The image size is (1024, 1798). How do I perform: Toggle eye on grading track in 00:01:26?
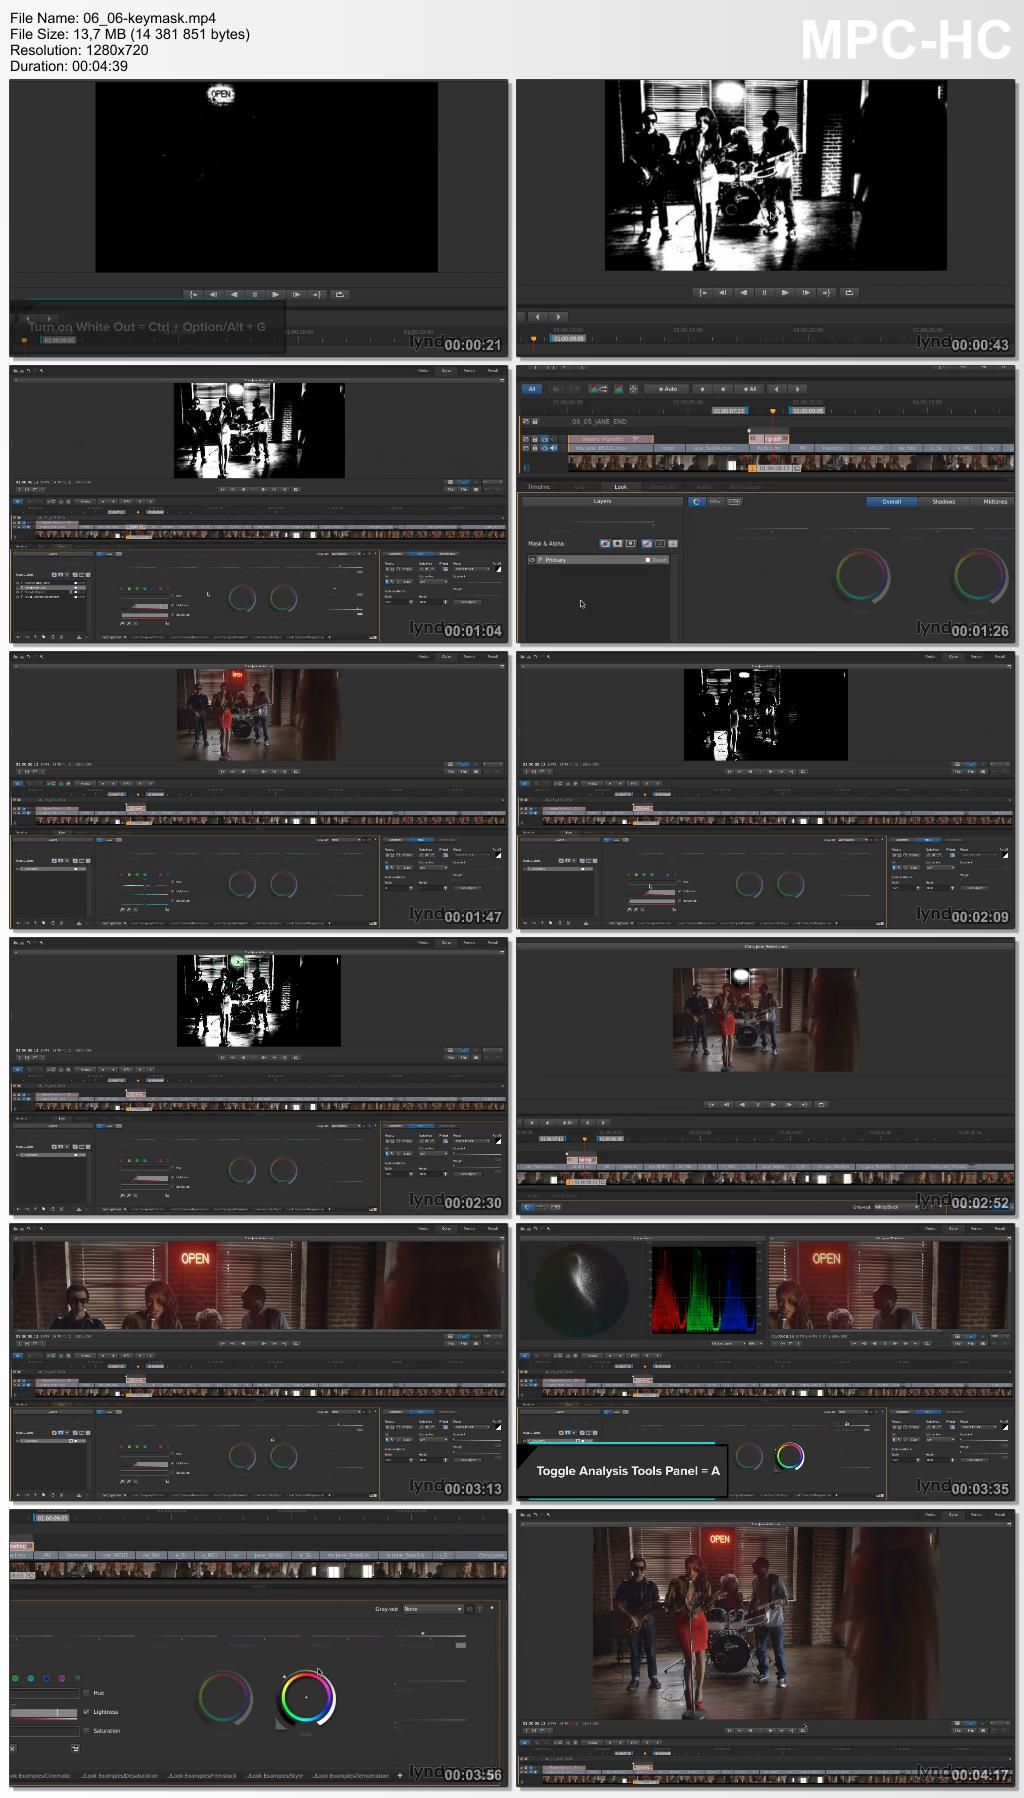[544, 439]
